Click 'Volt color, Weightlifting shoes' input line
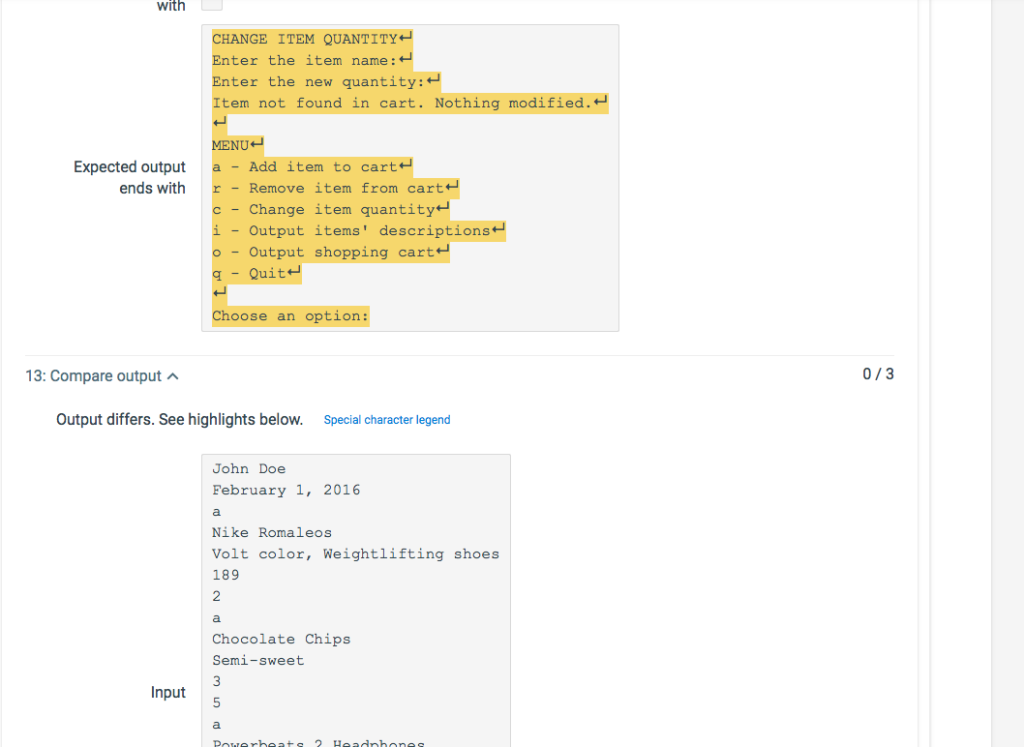The image size is (1024, 747). [x=356, y=554]
